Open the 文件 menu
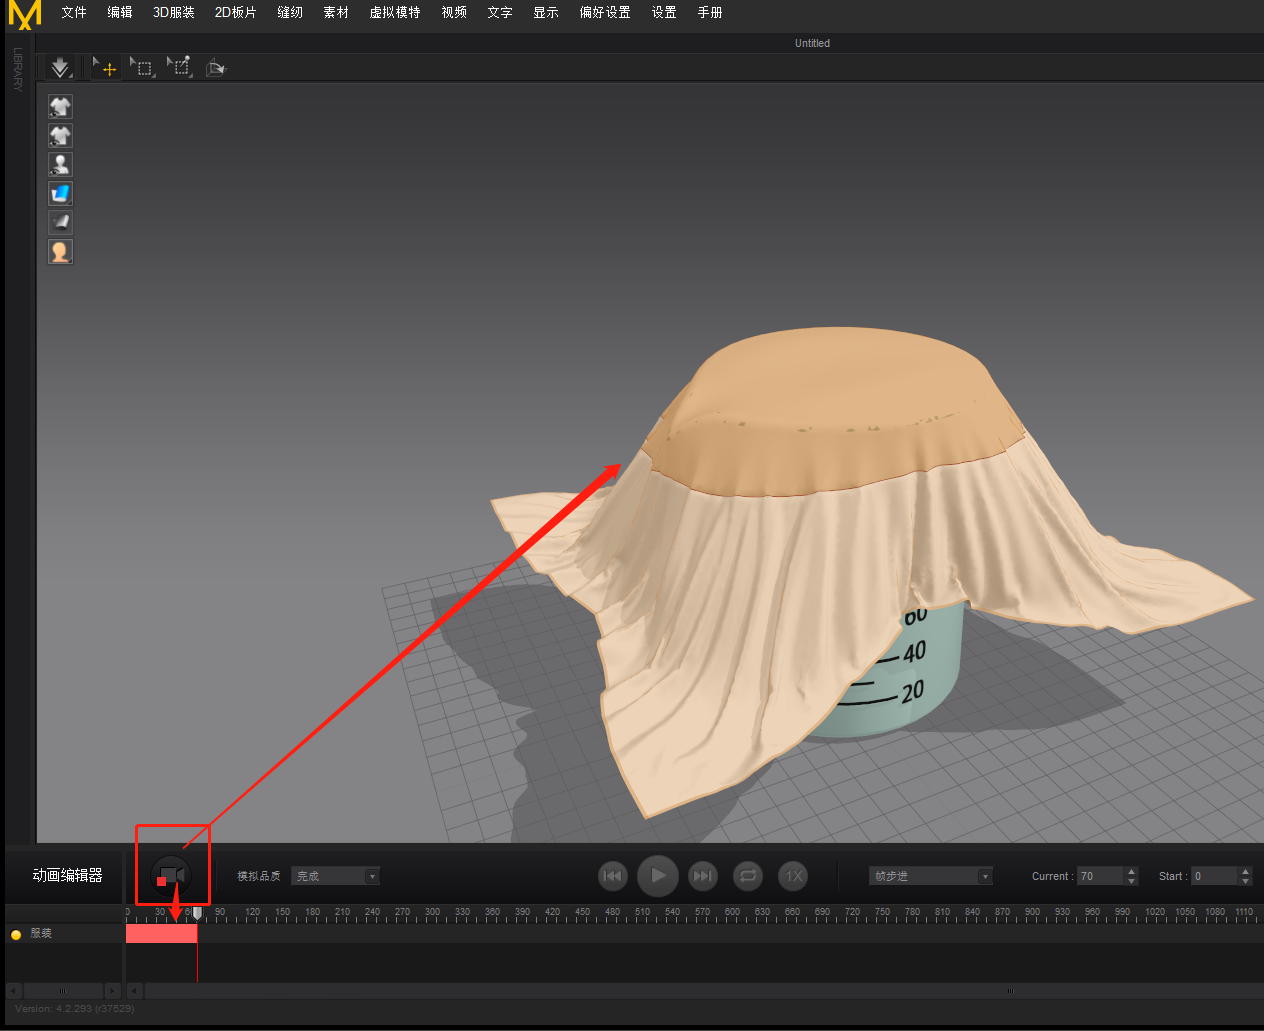Viewport: 1264px width, 1031px height. 74,12
